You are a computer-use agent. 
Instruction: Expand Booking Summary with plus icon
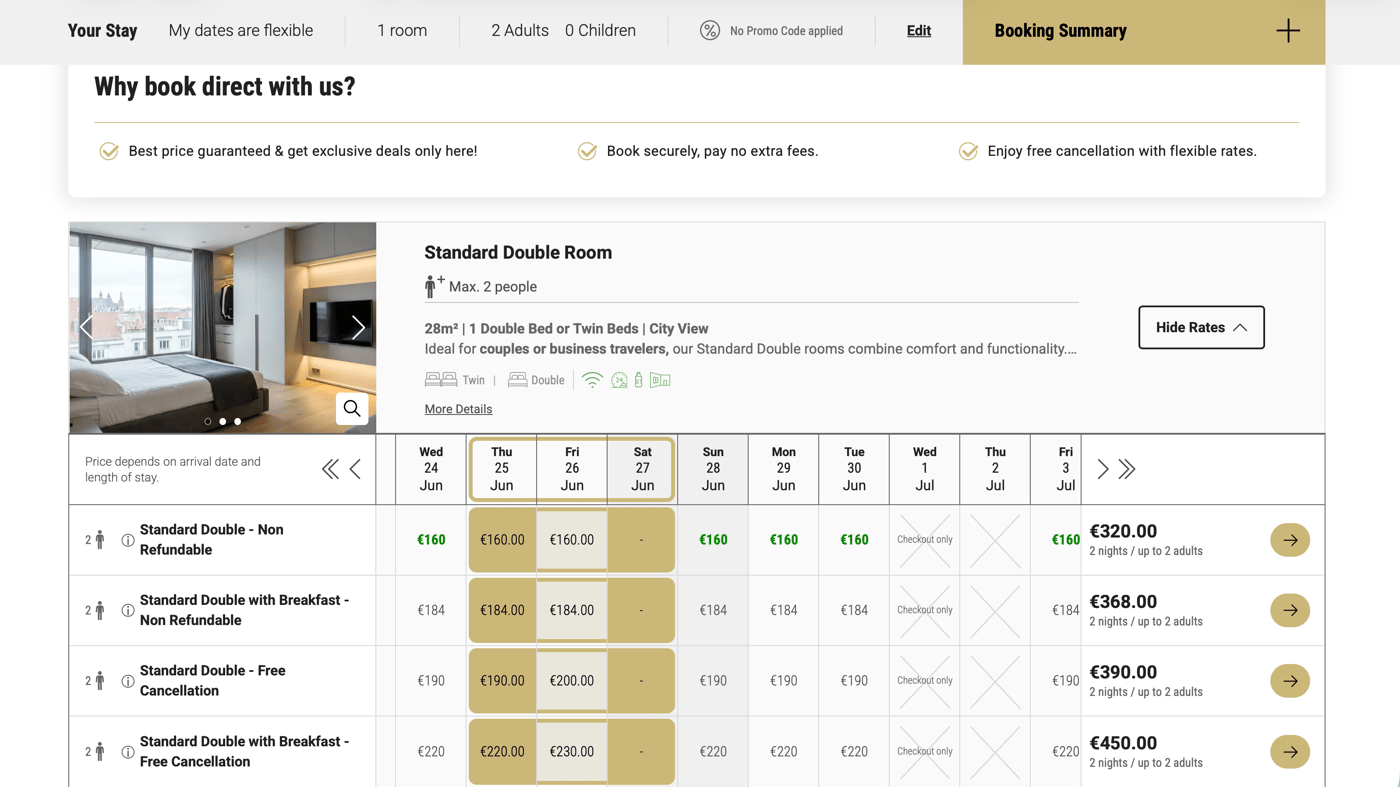[1288, 31]
